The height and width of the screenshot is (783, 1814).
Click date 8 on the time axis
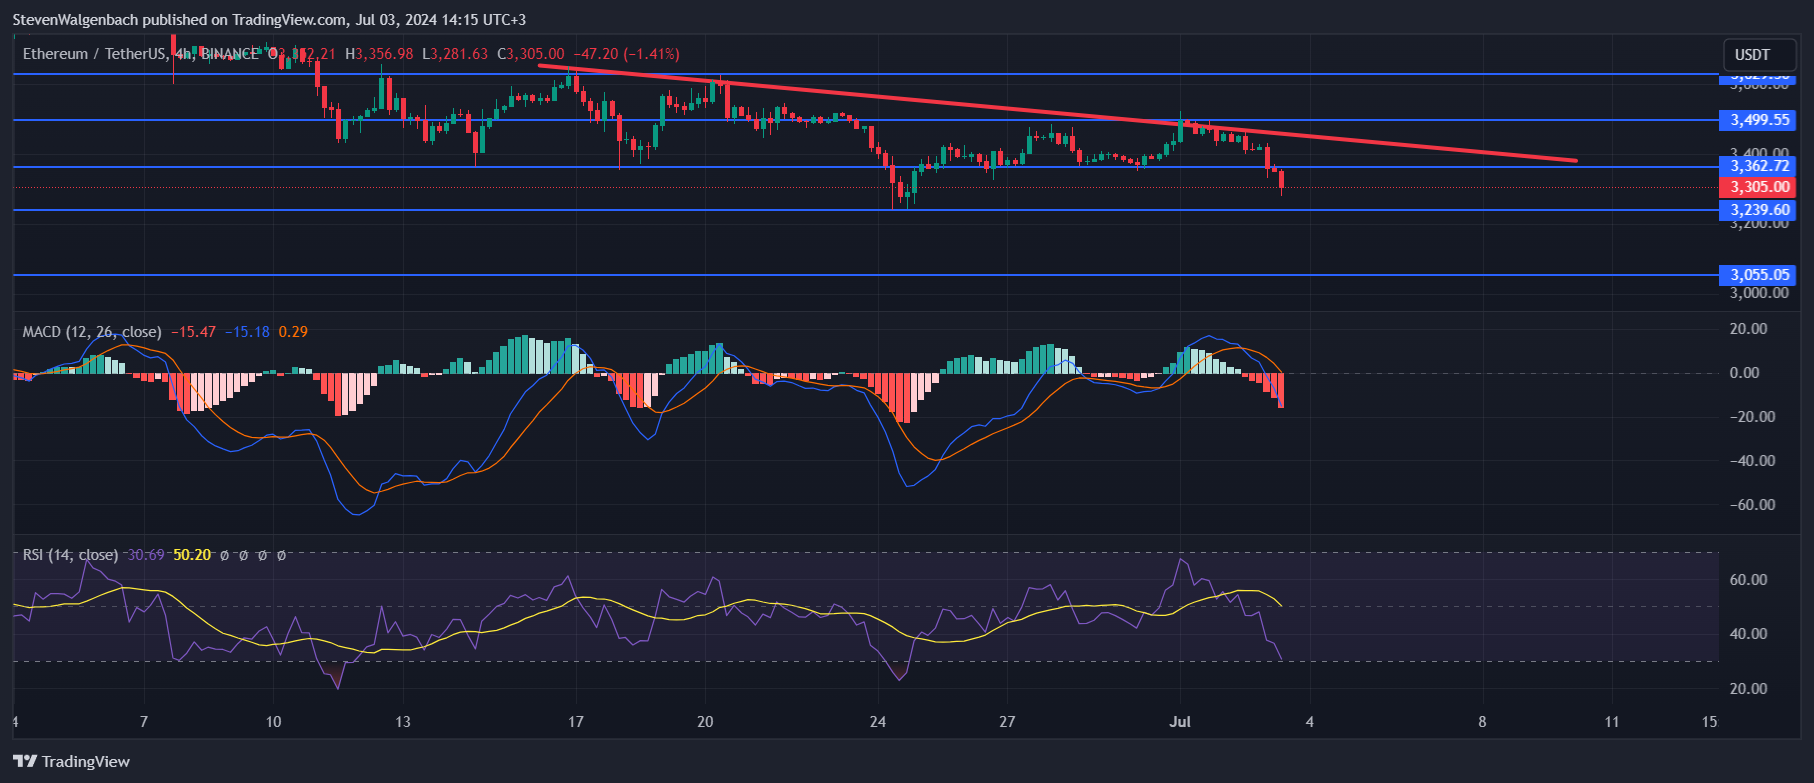pos(1482,722)
